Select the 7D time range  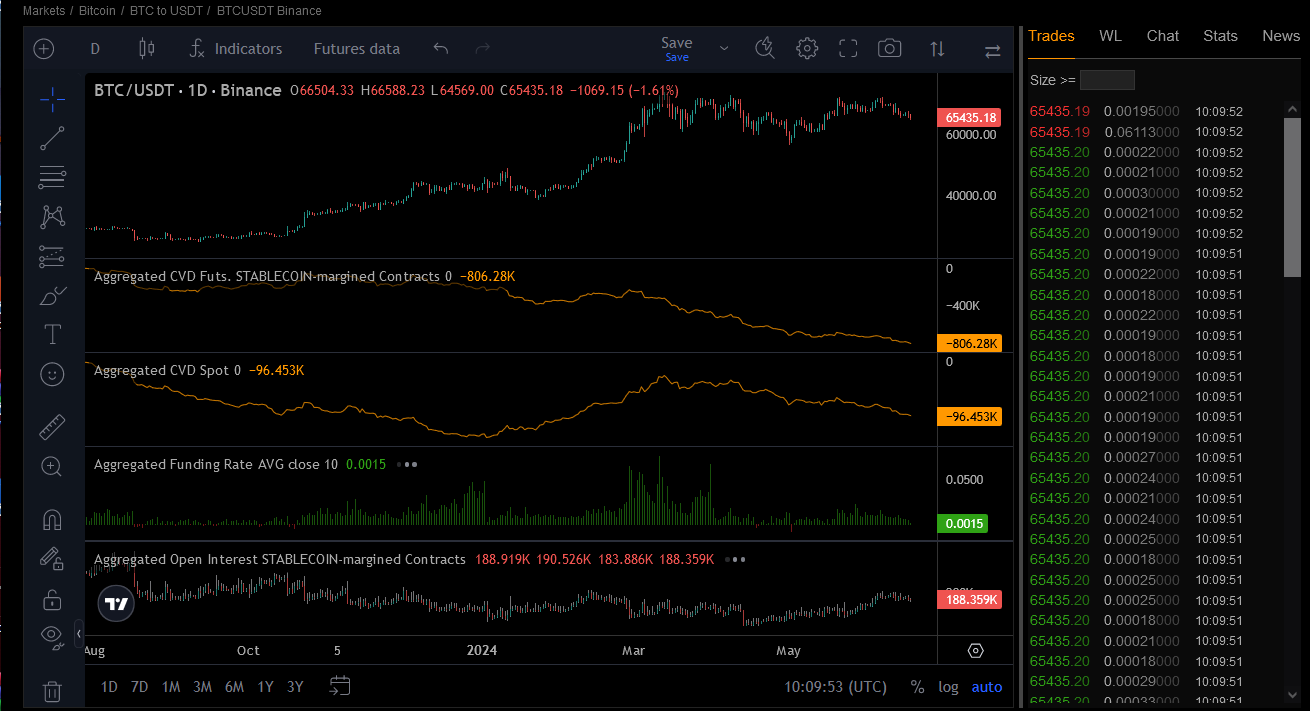click(x=140, y=687)
